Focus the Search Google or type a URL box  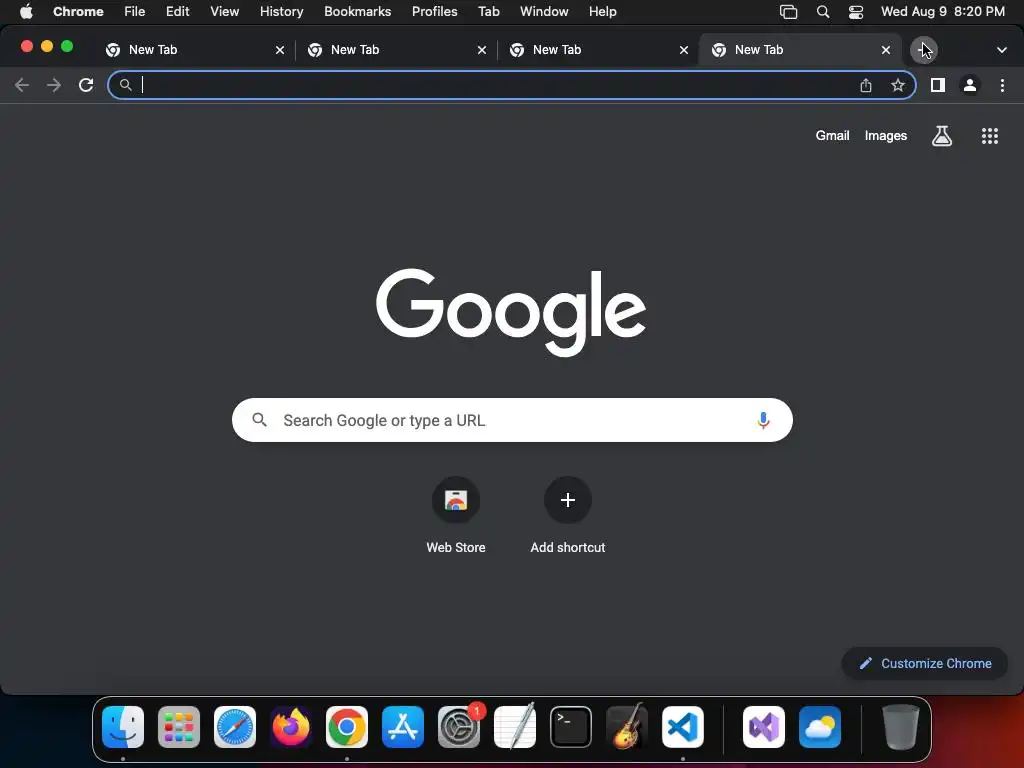click(512, 420)
